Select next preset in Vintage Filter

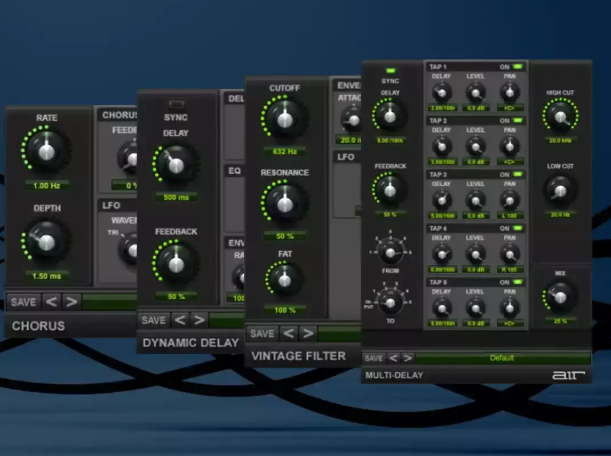(x=308, y=333)
